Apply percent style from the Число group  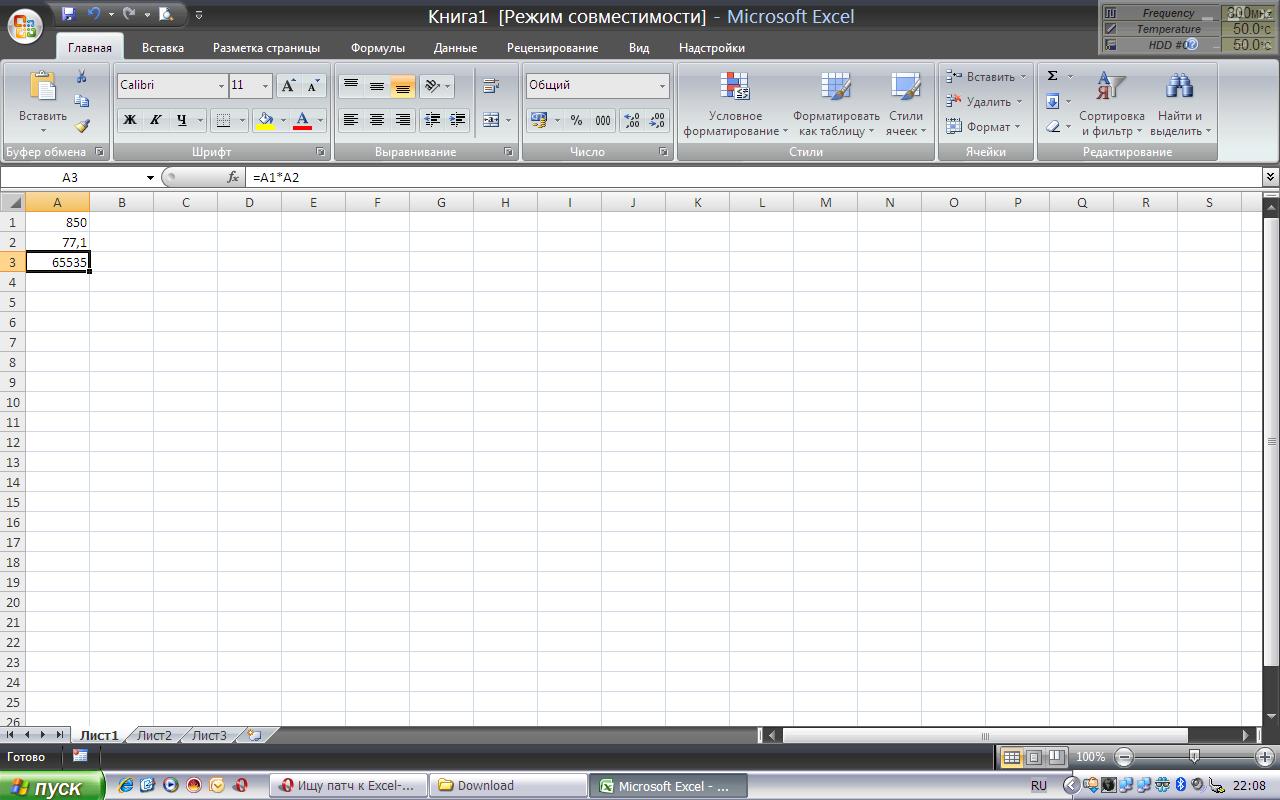[x=577, y=120]
